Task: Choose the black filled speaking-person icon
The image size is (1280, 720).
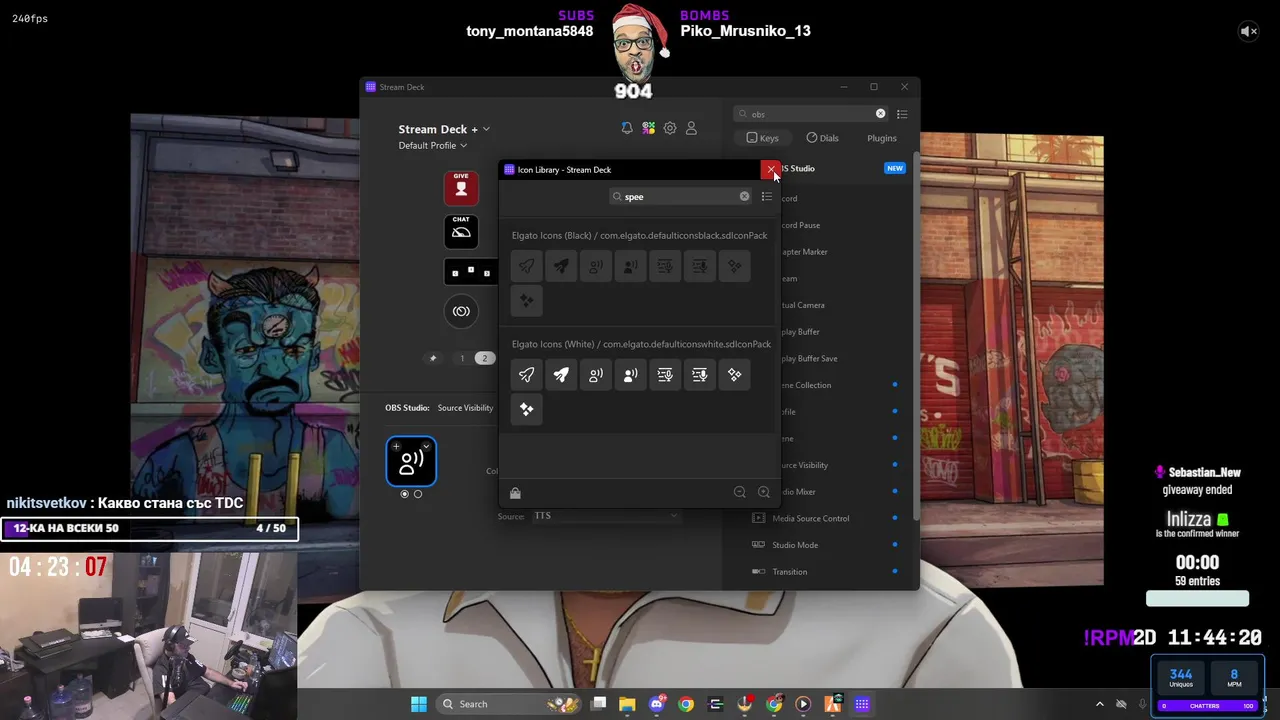Action: tap(630, 266)
